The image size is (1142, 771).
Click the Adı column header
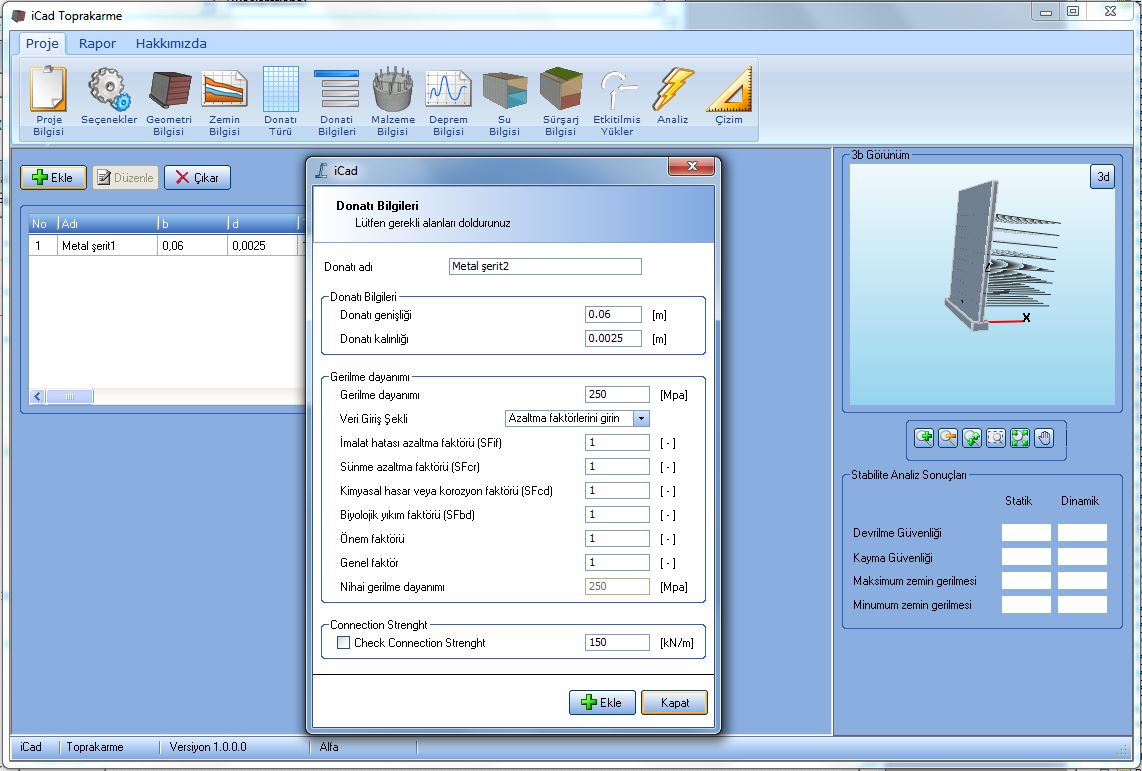point(106,224)
